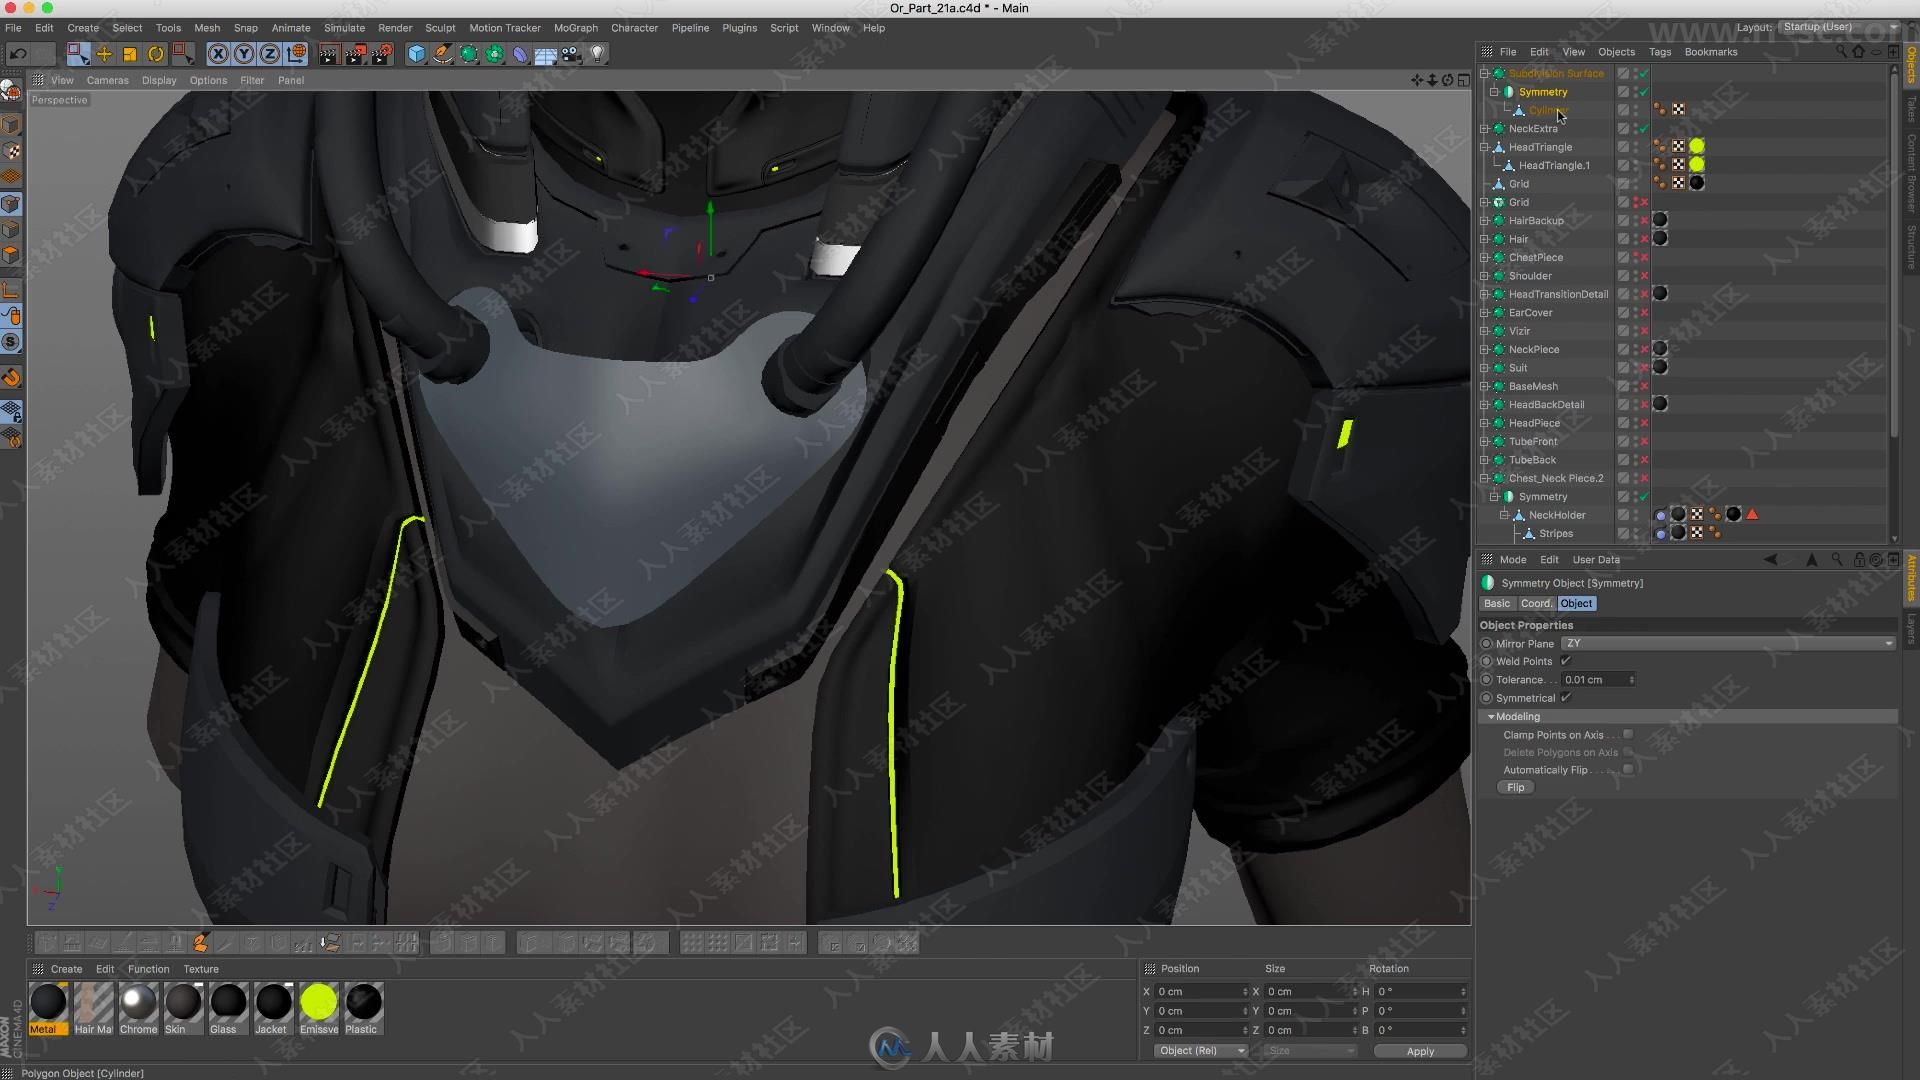Open User Data in Attributes panel
Image resolution: width=1920 pixels, height=1080 pixels.
1596,560
